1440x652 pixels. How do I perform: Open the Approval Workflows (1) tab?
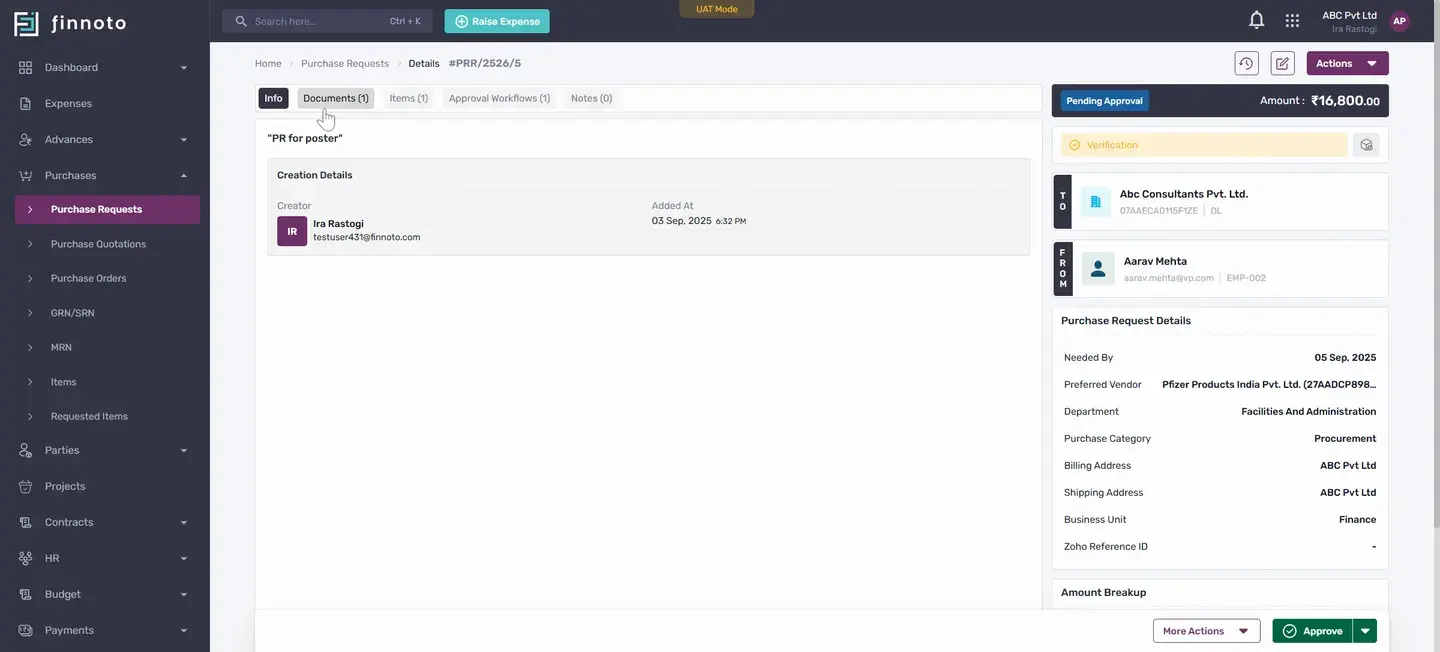click(499, 98)
